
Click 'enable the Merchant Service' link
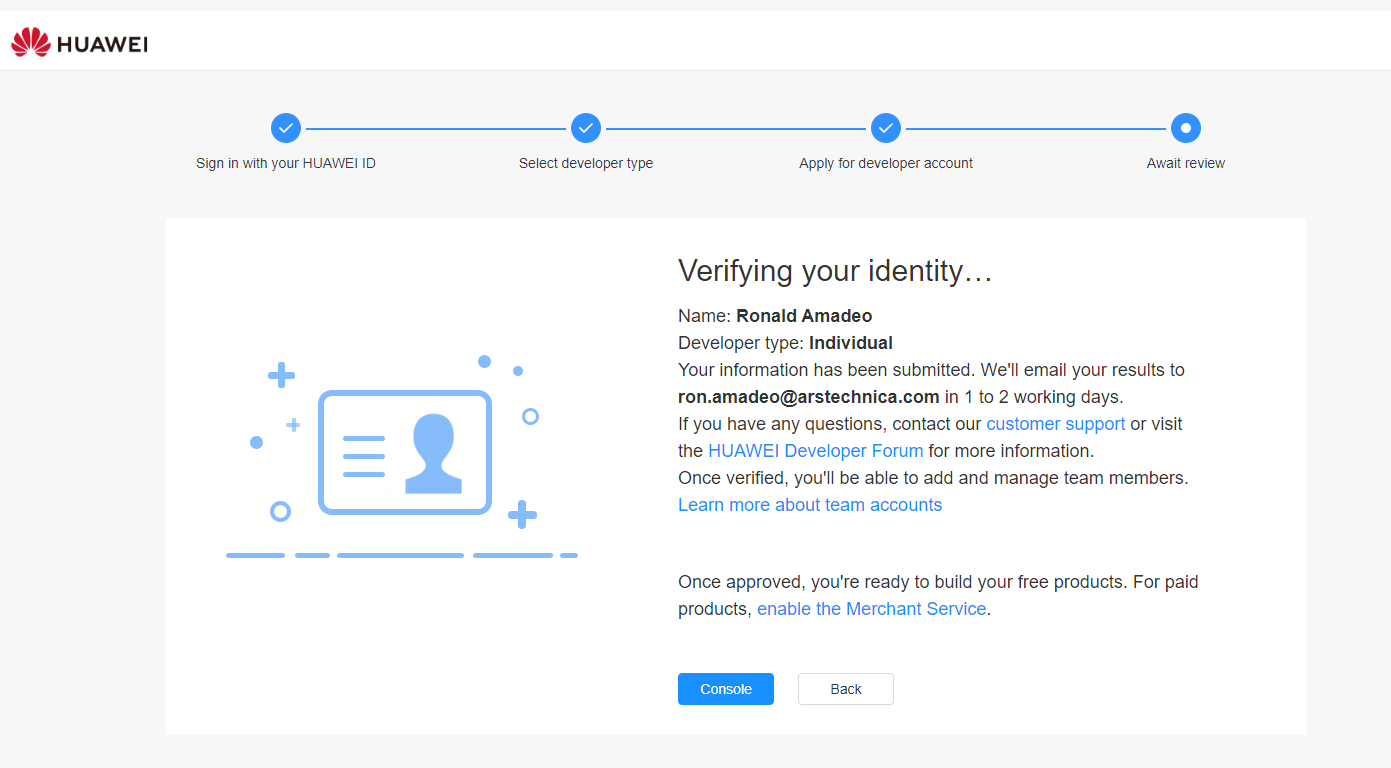coord(871,609)
